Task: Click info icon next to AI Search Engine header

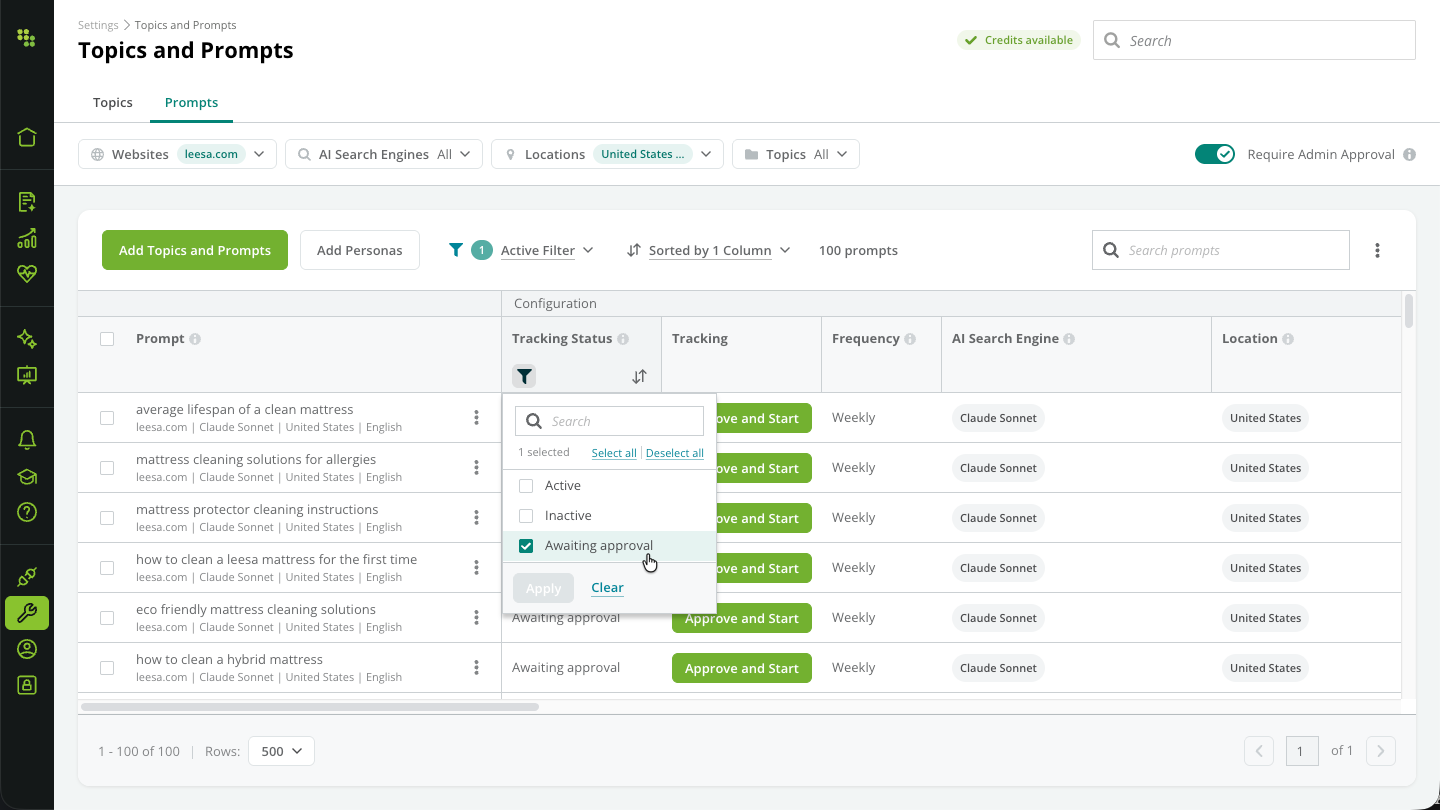Action: click(x=1069, y=339)
